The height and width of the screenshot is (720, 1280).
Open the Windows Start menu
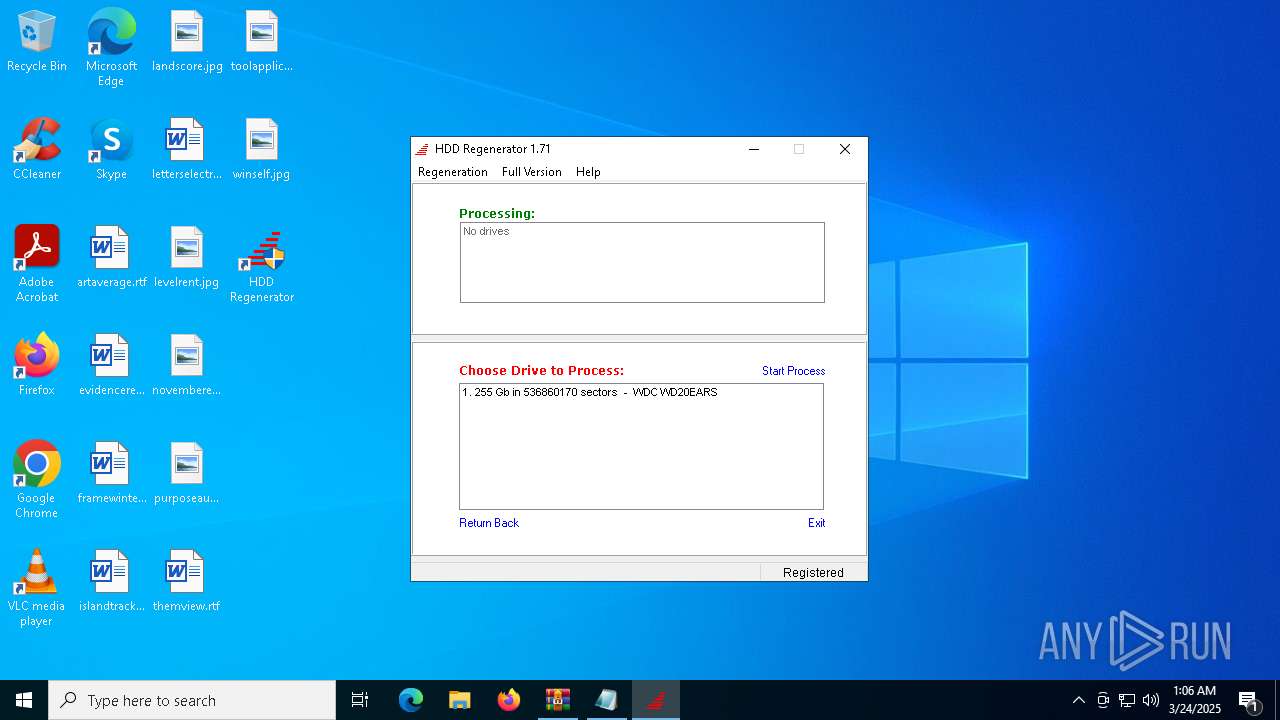click(x=24, y=700)
